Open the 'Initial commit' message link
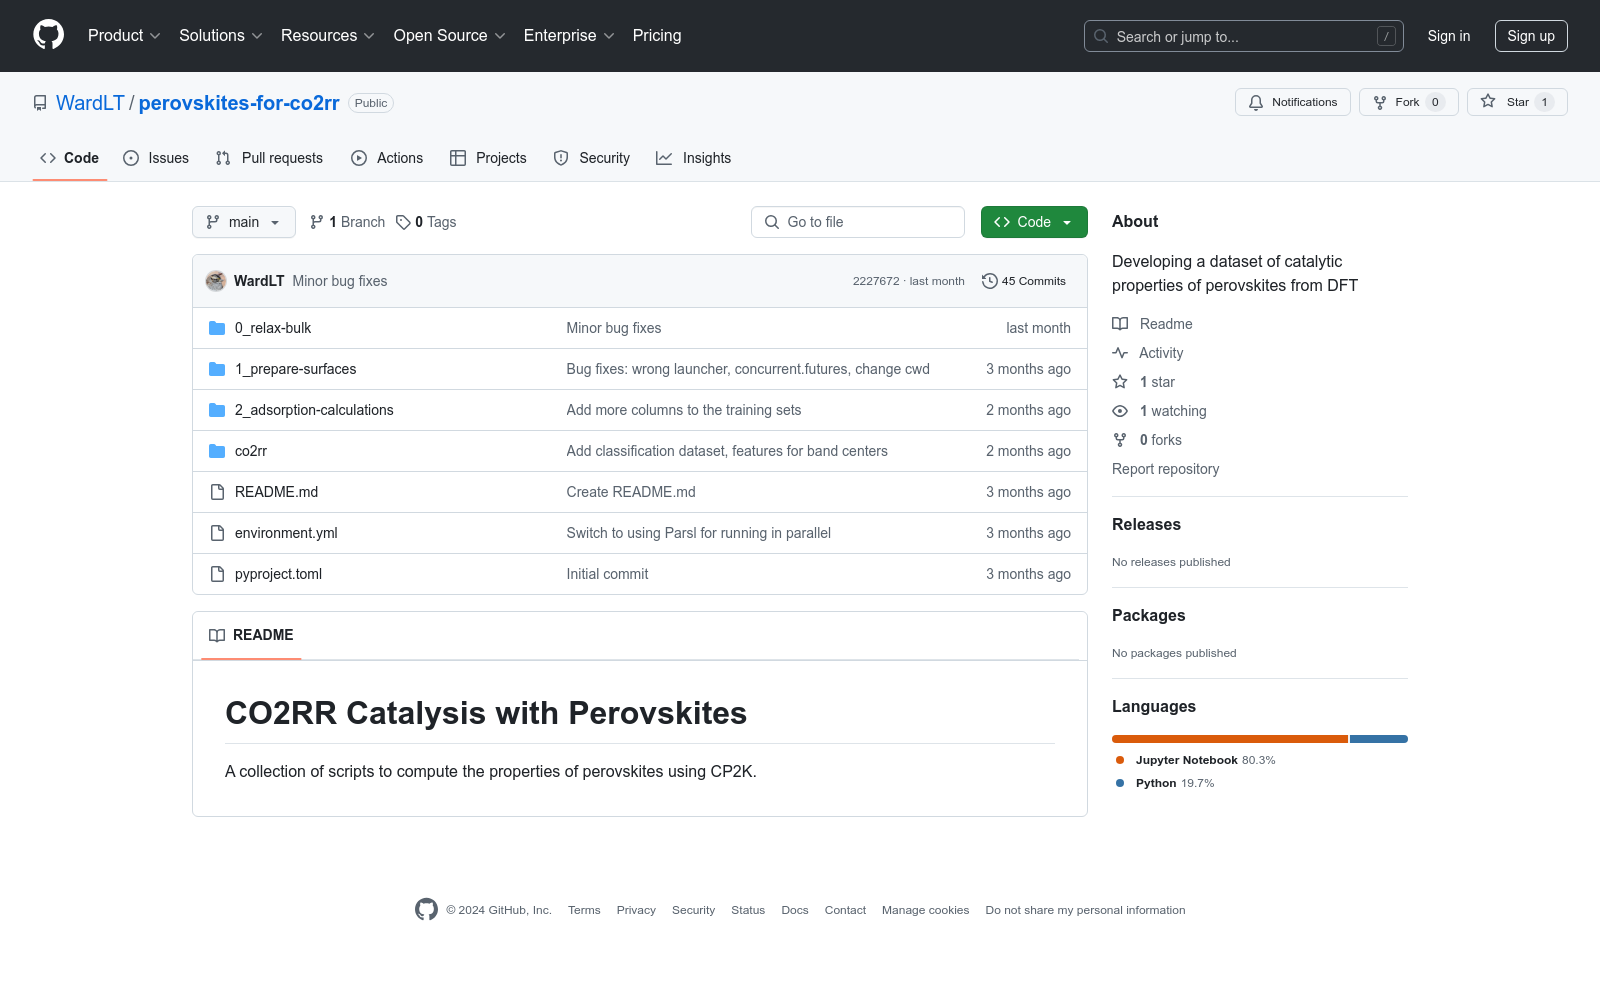The width and height of the screenshot is (1600, 1000). coord(608,574)
